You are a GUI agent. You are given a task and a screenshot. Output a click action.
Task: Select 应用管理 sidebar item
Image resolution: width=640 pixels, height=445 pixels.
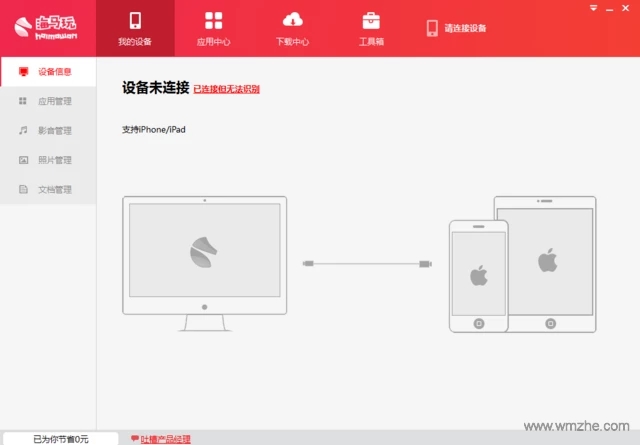tap(48, 101)
